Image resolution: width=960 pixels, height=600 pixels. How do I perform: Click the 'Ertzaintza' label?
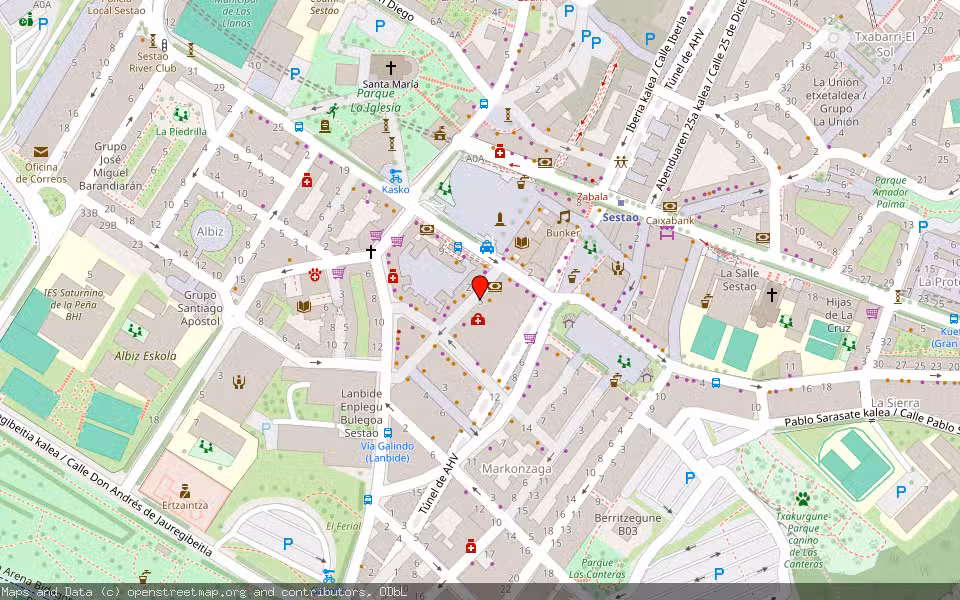(x=185, y=506)
